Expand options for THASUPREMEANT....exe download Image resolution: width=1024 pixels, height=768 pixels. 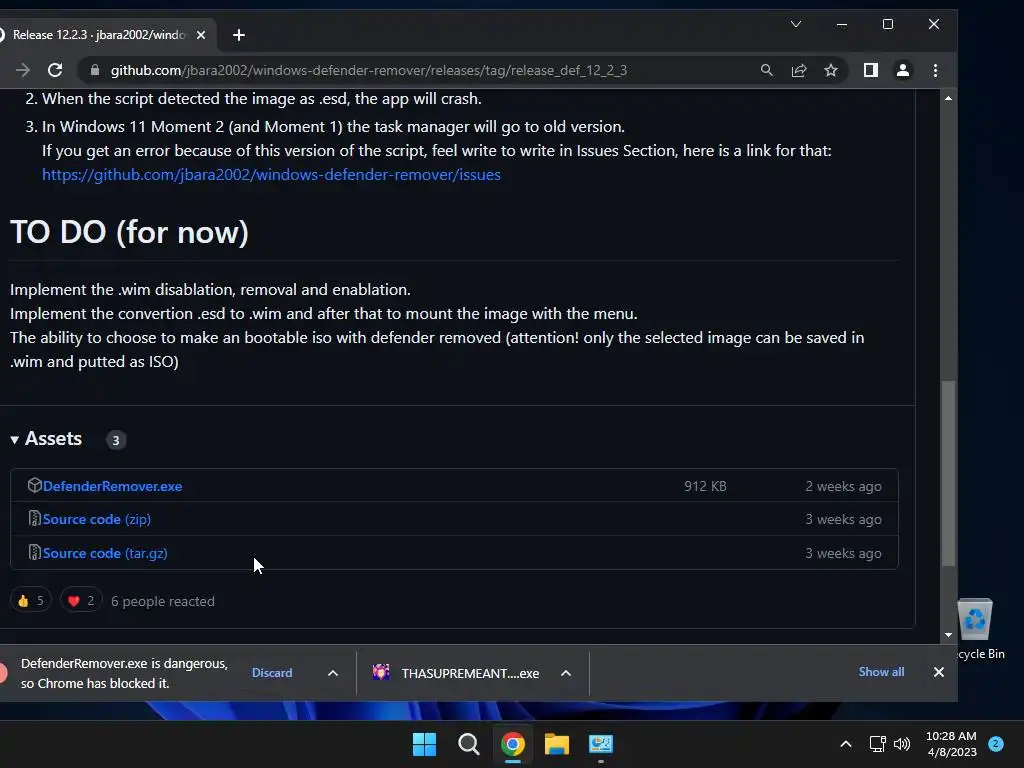pyautogui.click(x=566, y=673)
